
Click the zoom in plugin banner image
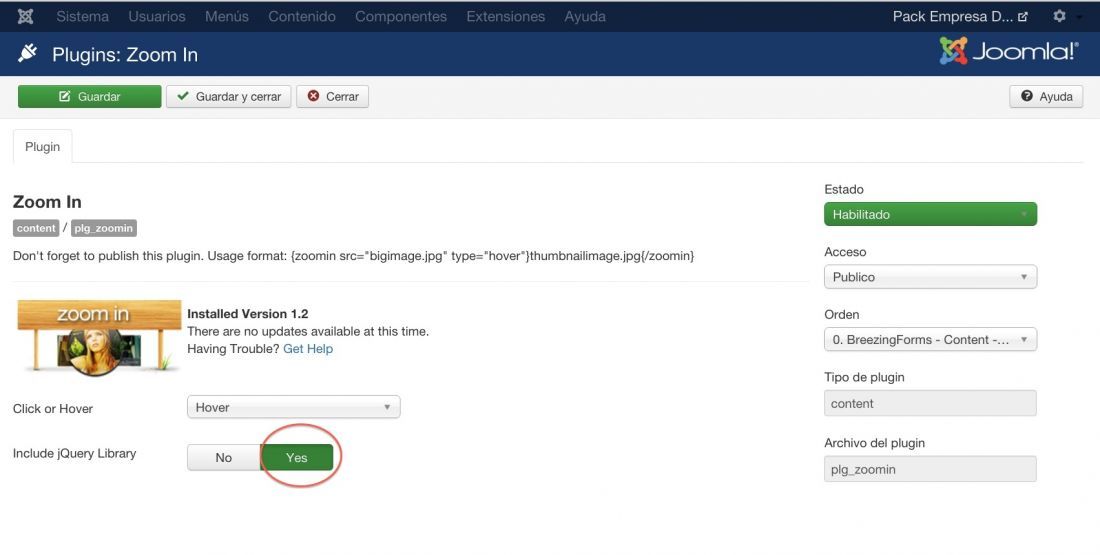tap(99, 337)
